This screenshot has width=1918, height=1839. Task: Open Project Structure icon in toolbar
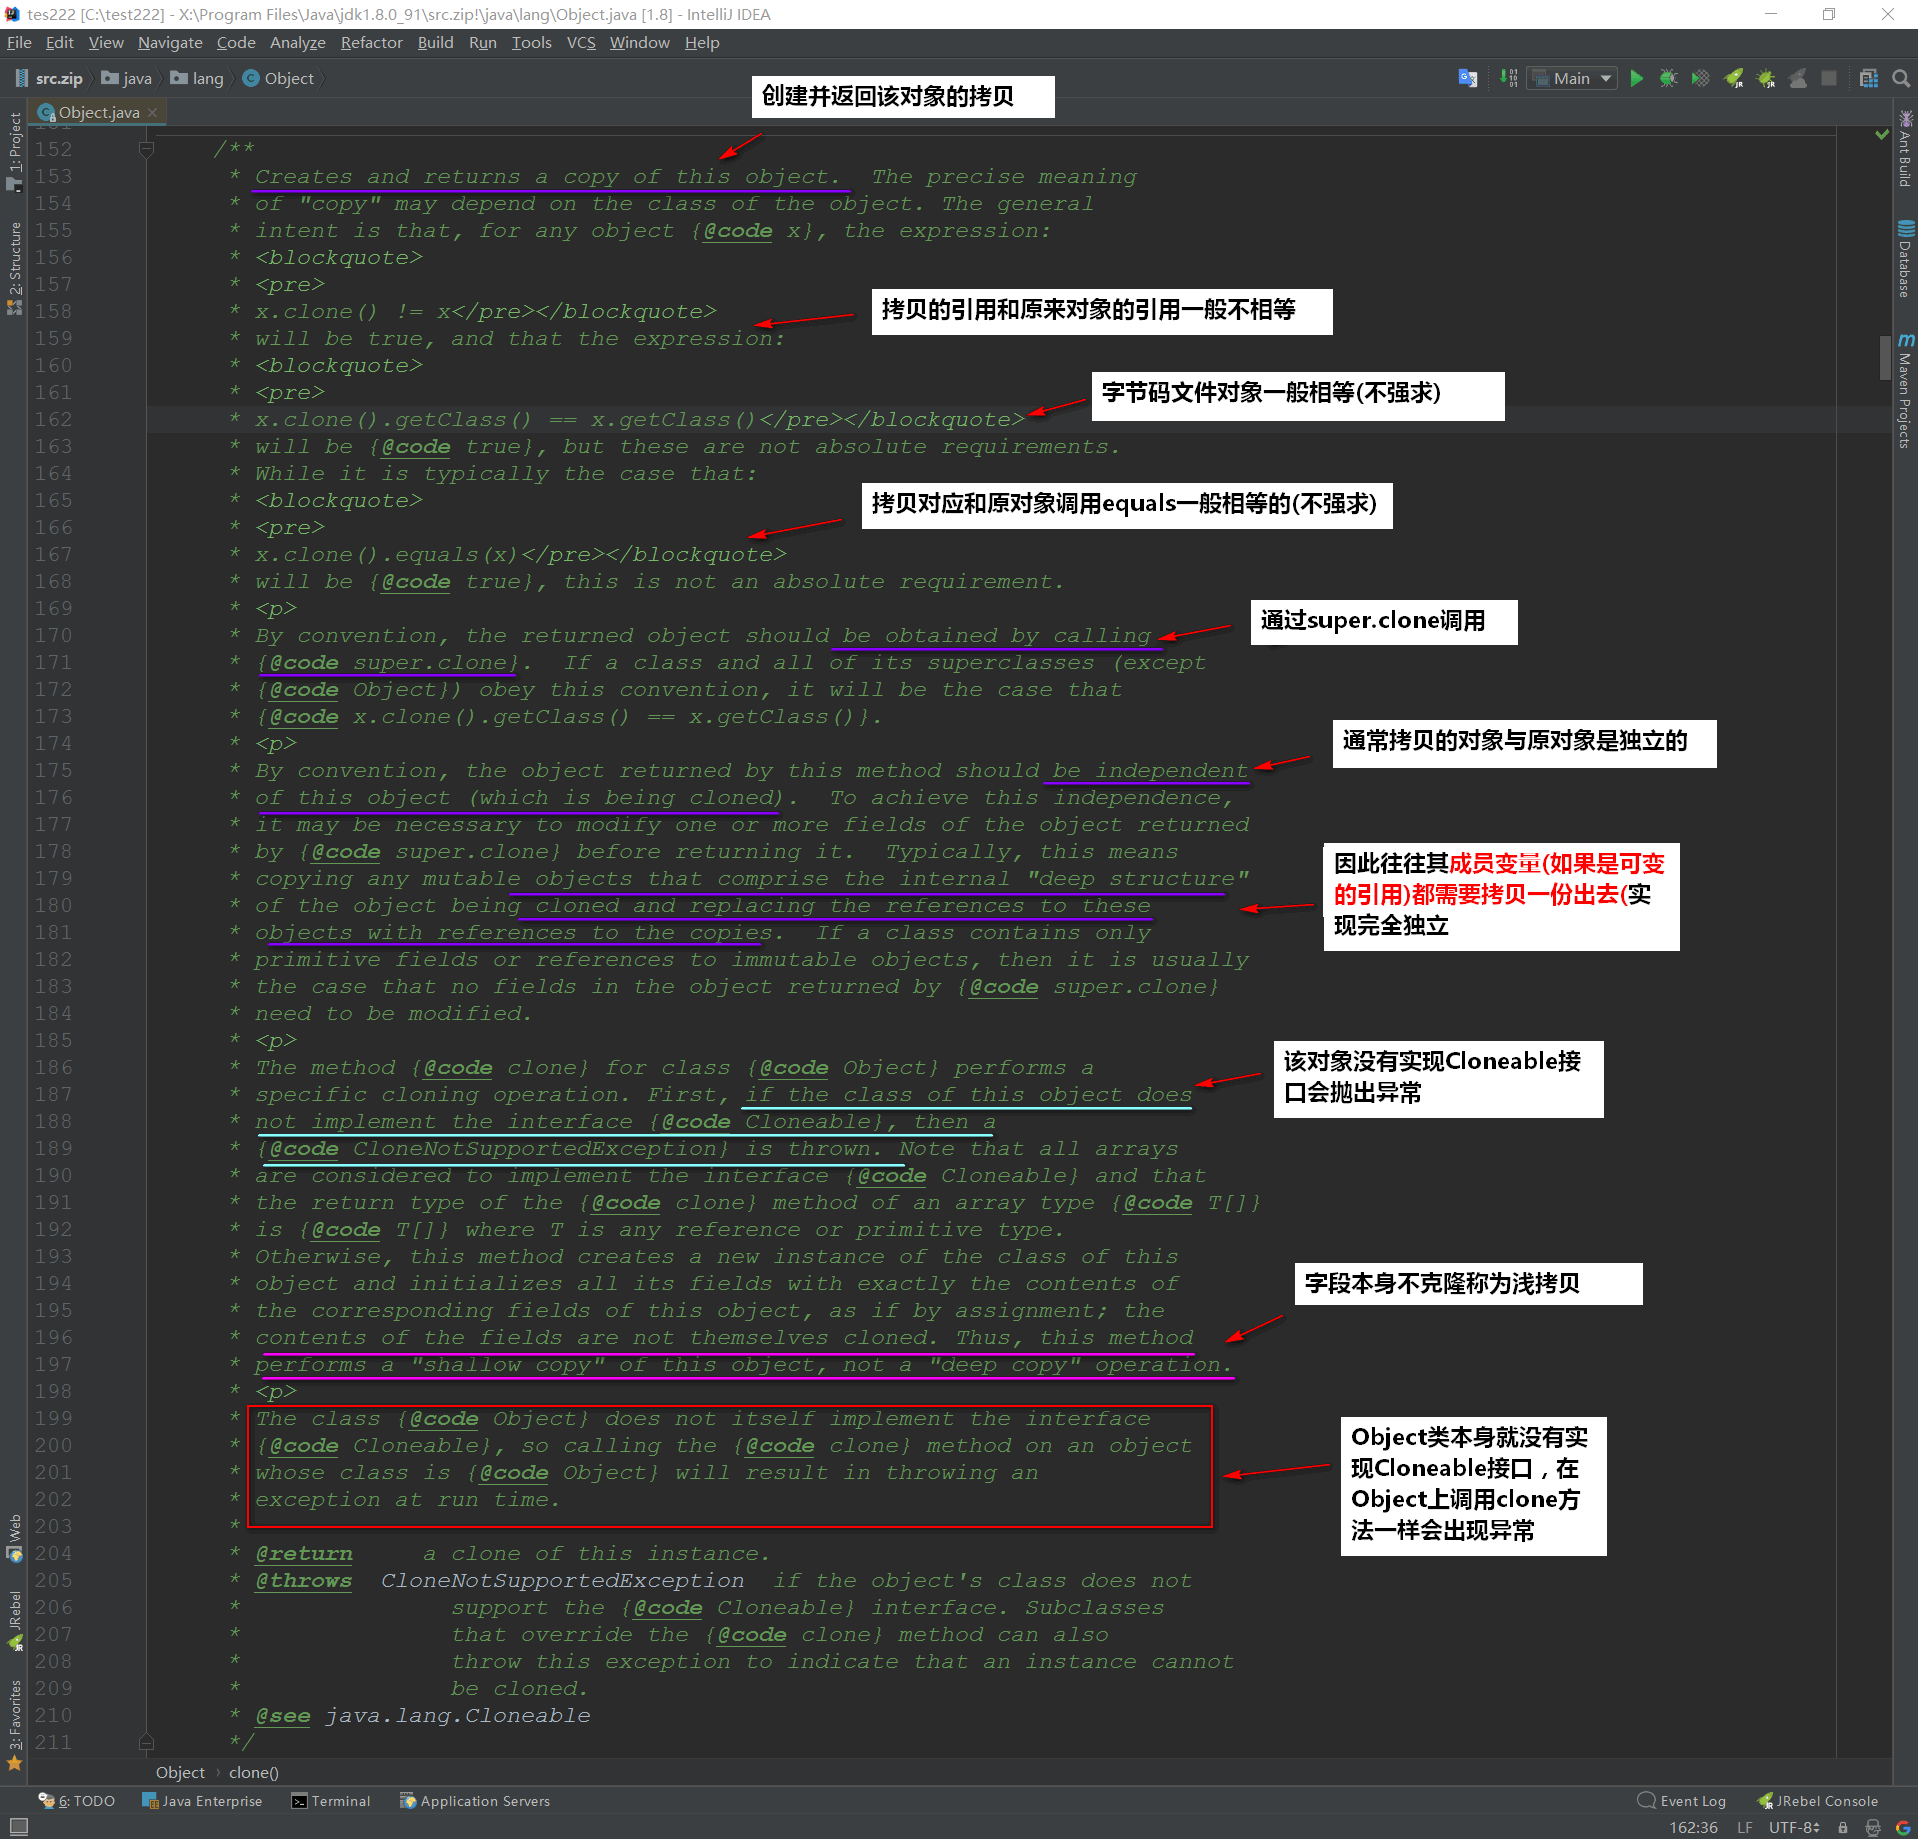[1868, 78]
